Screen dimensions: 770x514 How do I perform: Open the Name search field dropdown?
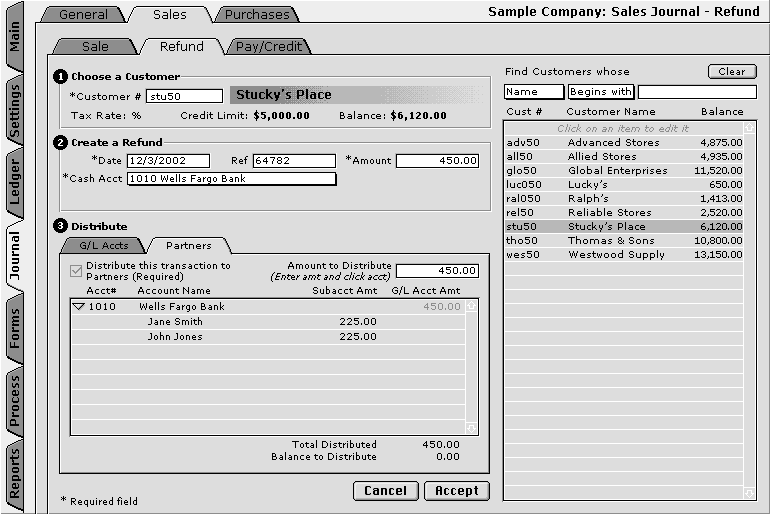534,91
